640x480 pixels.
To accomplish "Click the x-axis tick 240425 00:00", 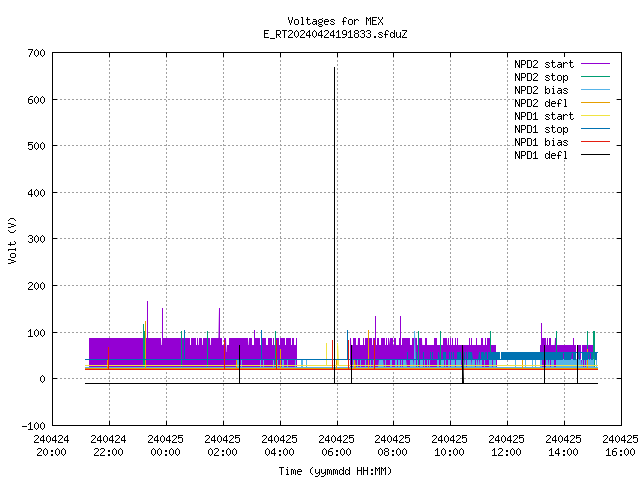I will point(165,446).
